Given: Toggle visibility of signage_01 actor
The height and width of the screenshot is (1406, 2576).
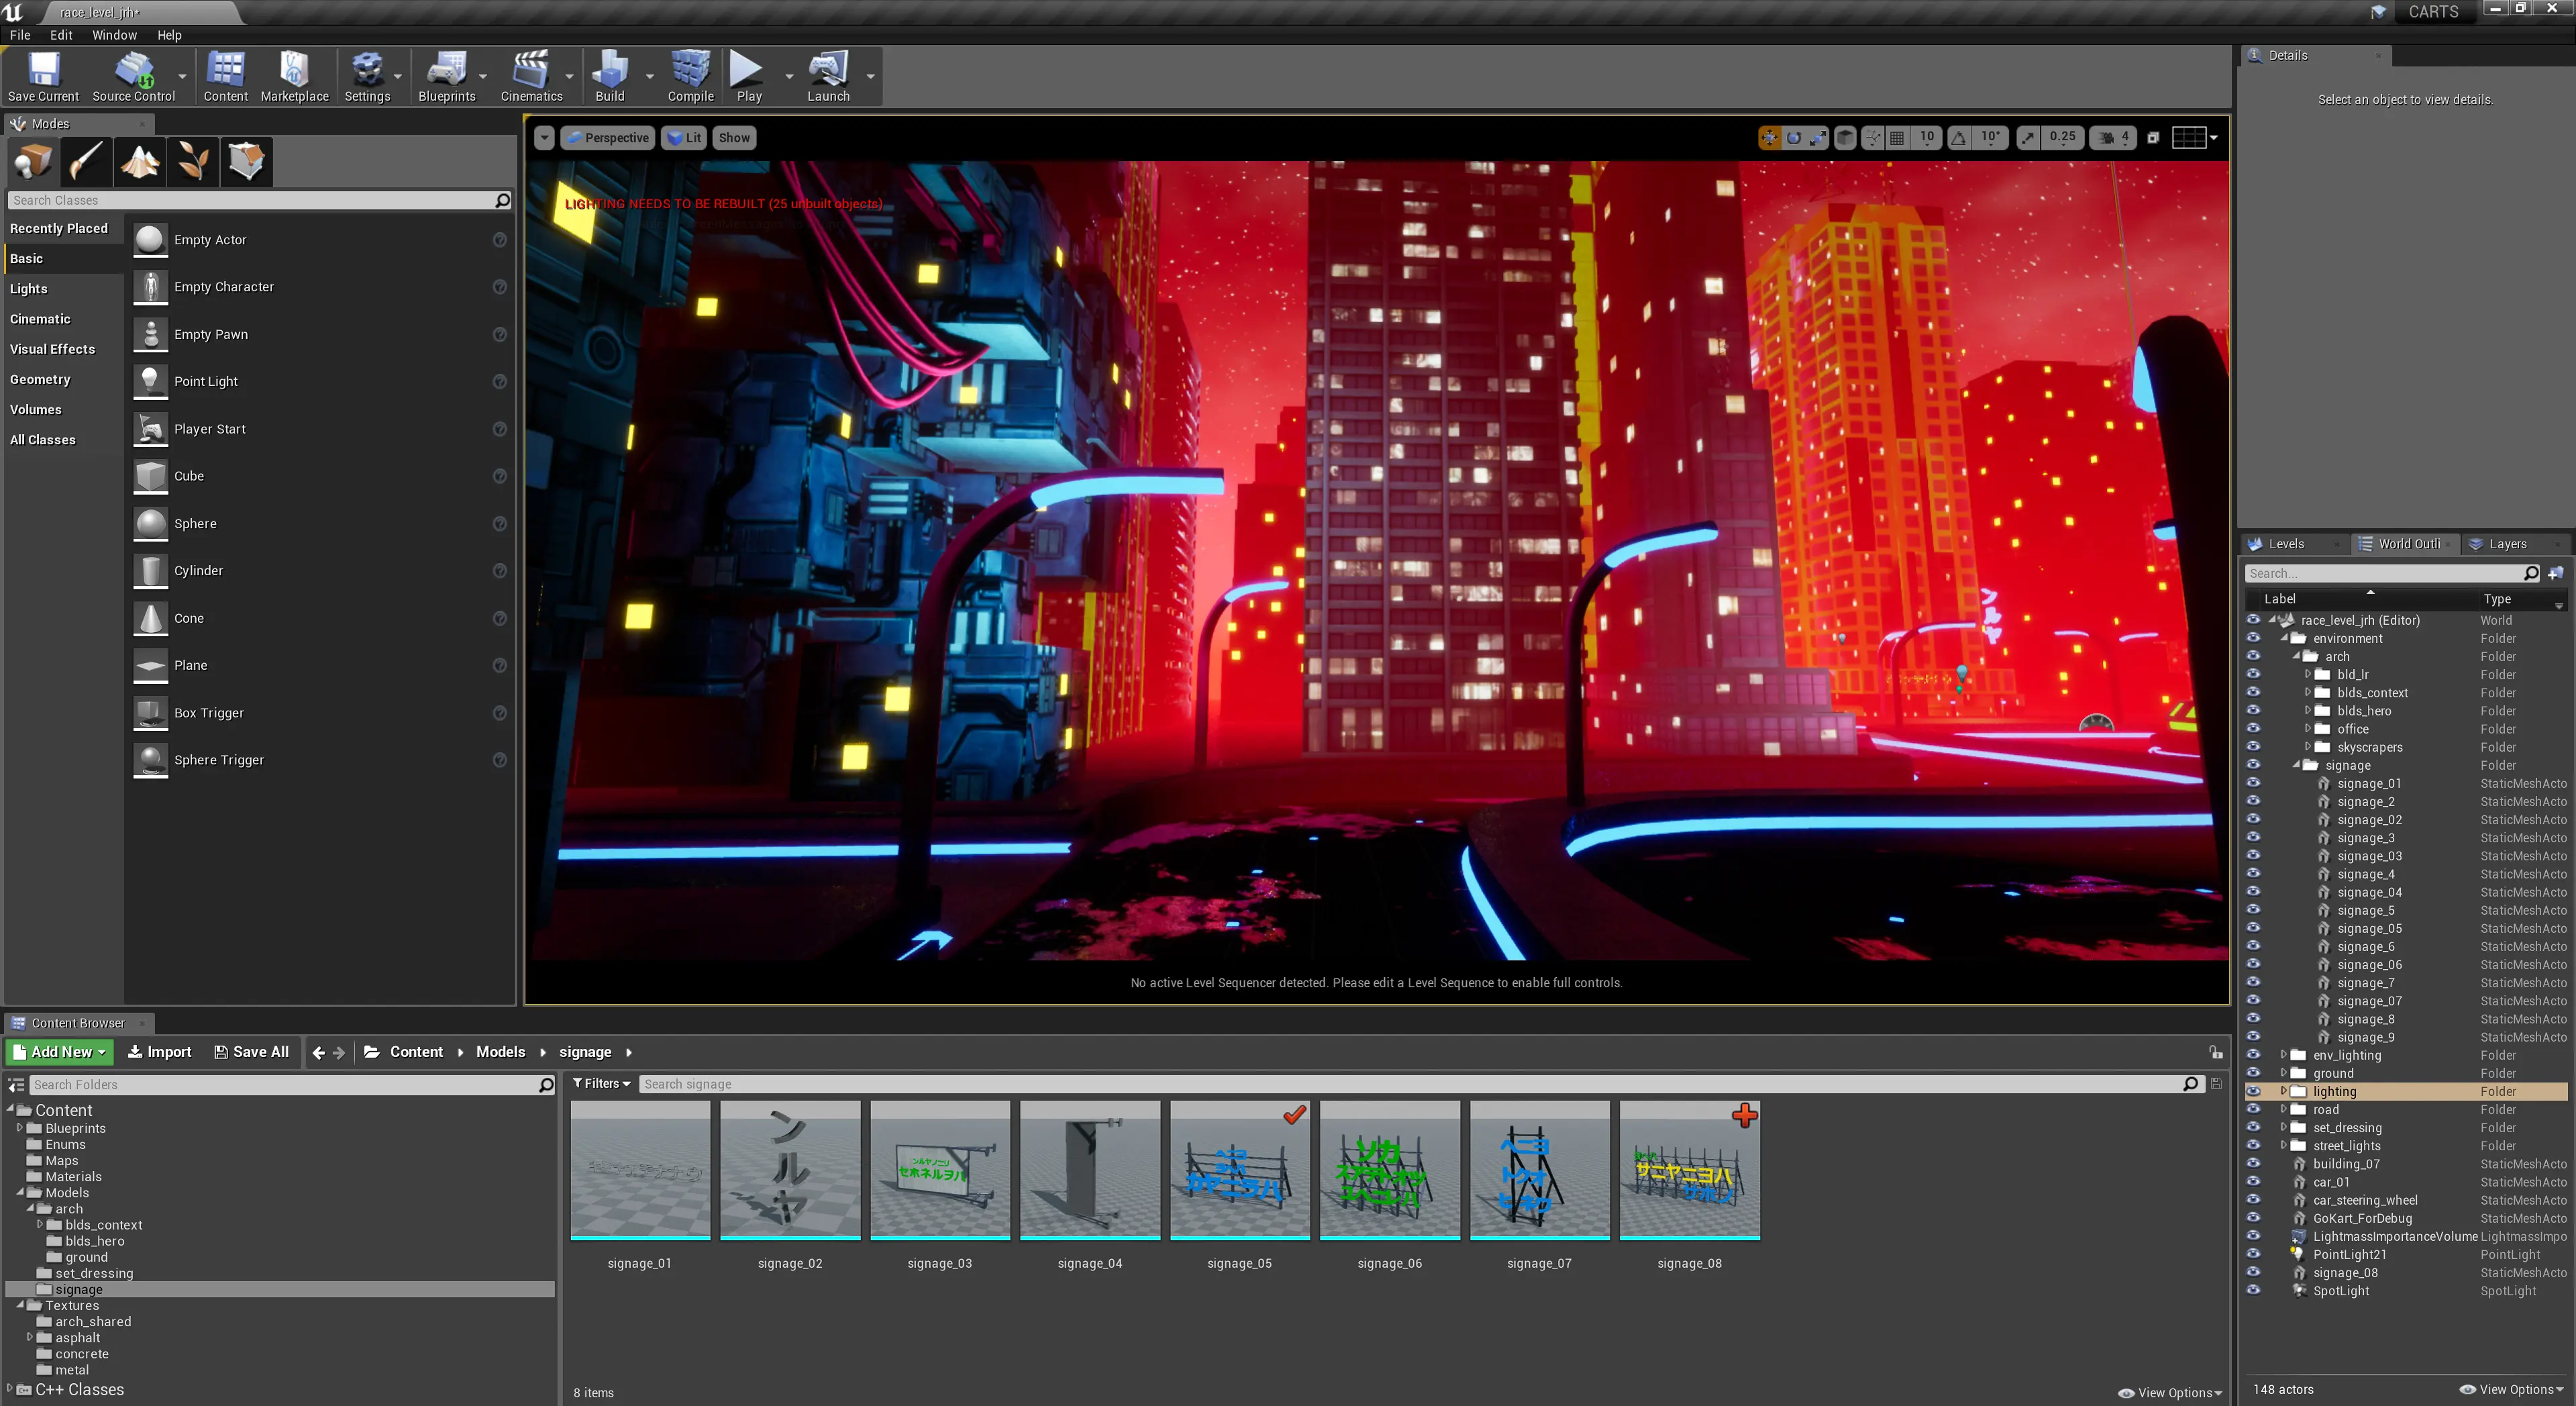Looking at the screenshot, I should 2253,783.
